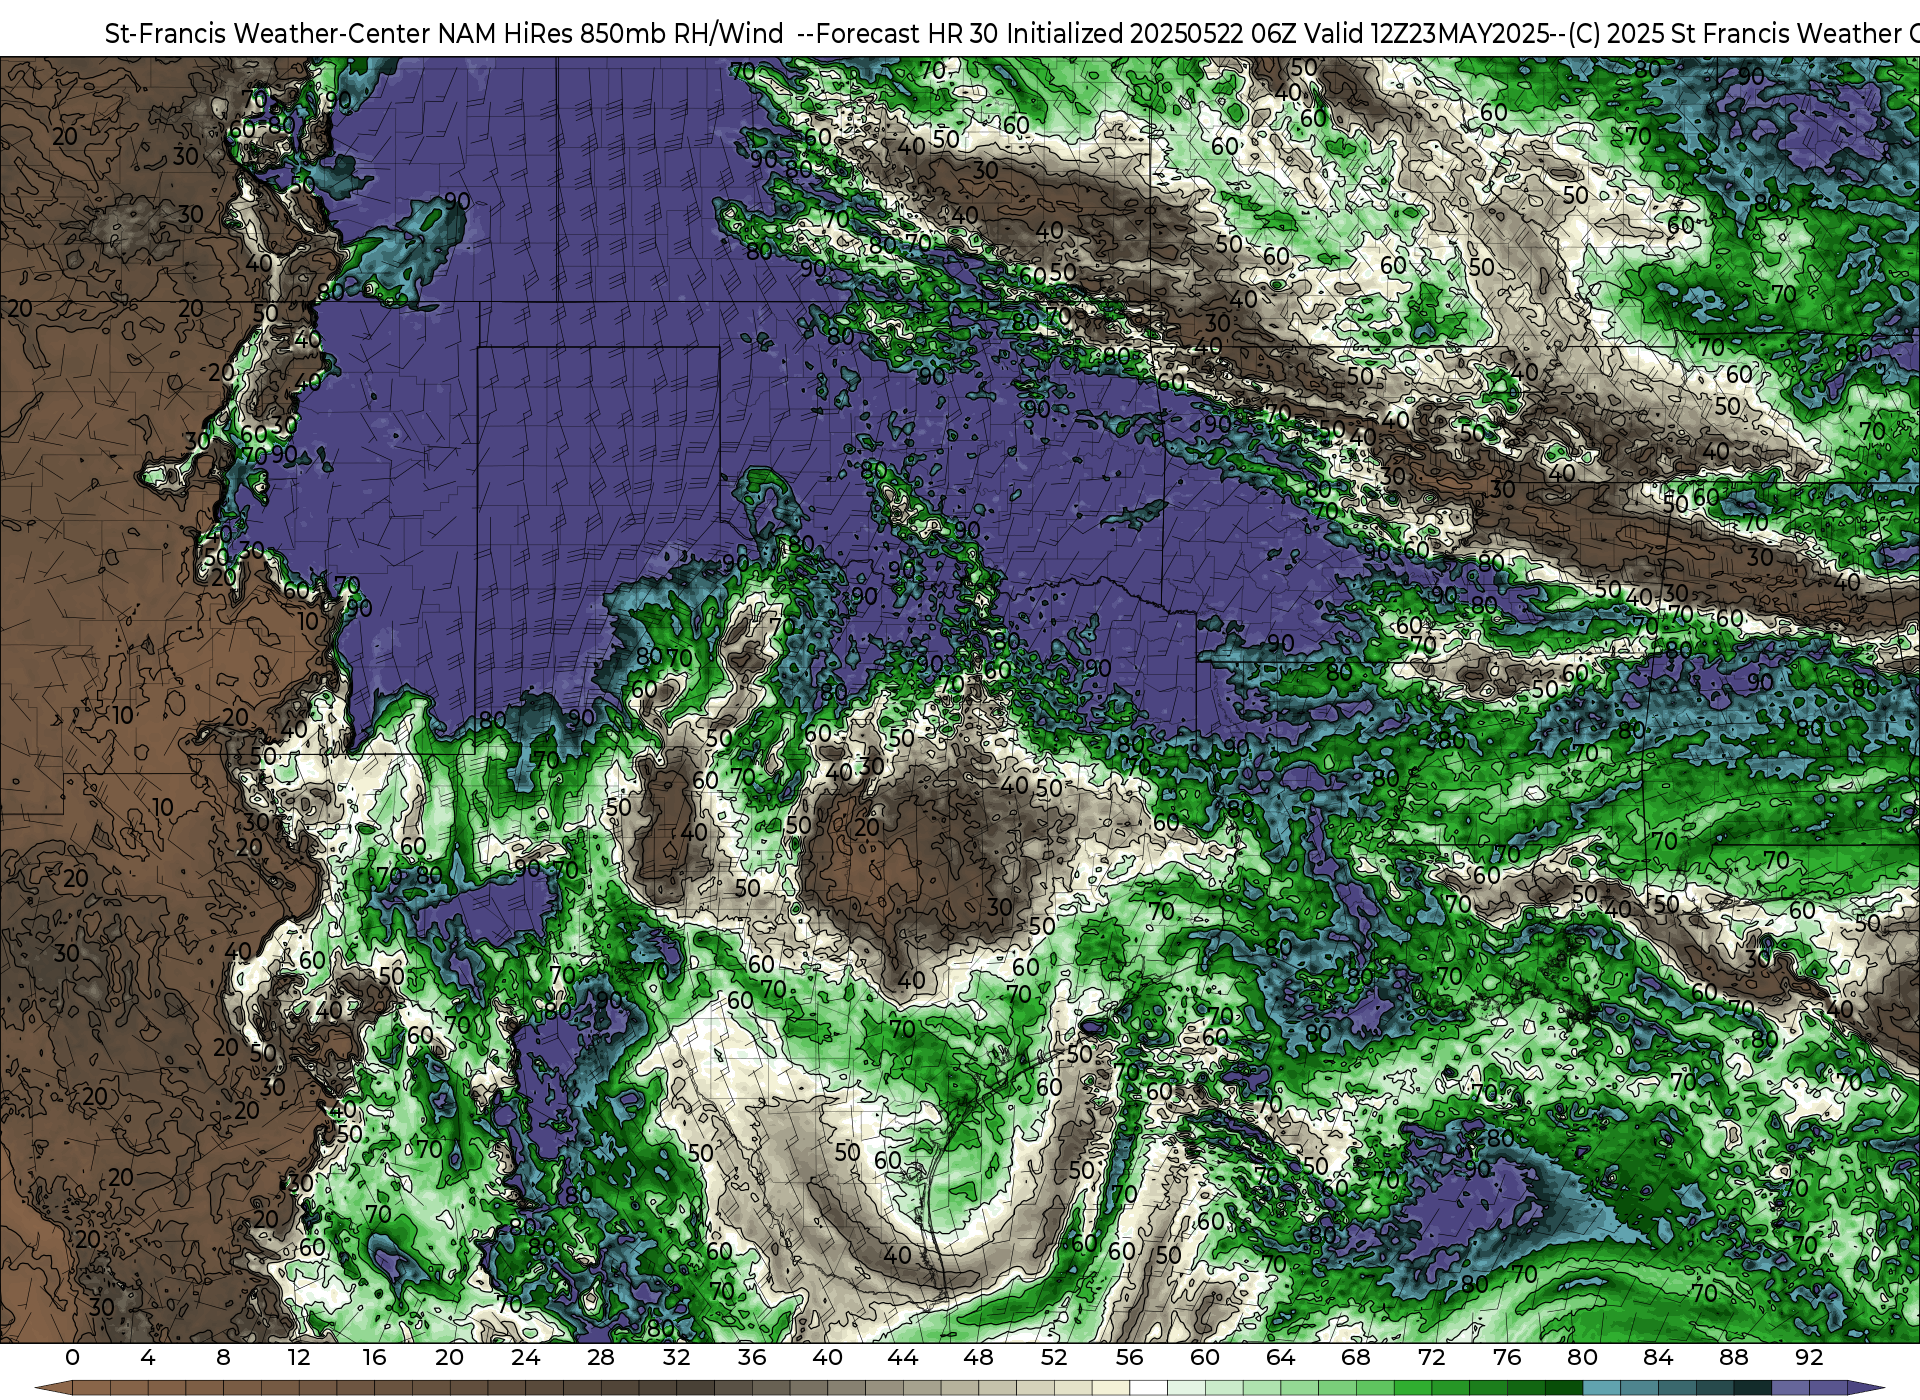Click the white swatch in the colorbar
The height and width of the screenshot is (1400, 1920).
1148,1389
